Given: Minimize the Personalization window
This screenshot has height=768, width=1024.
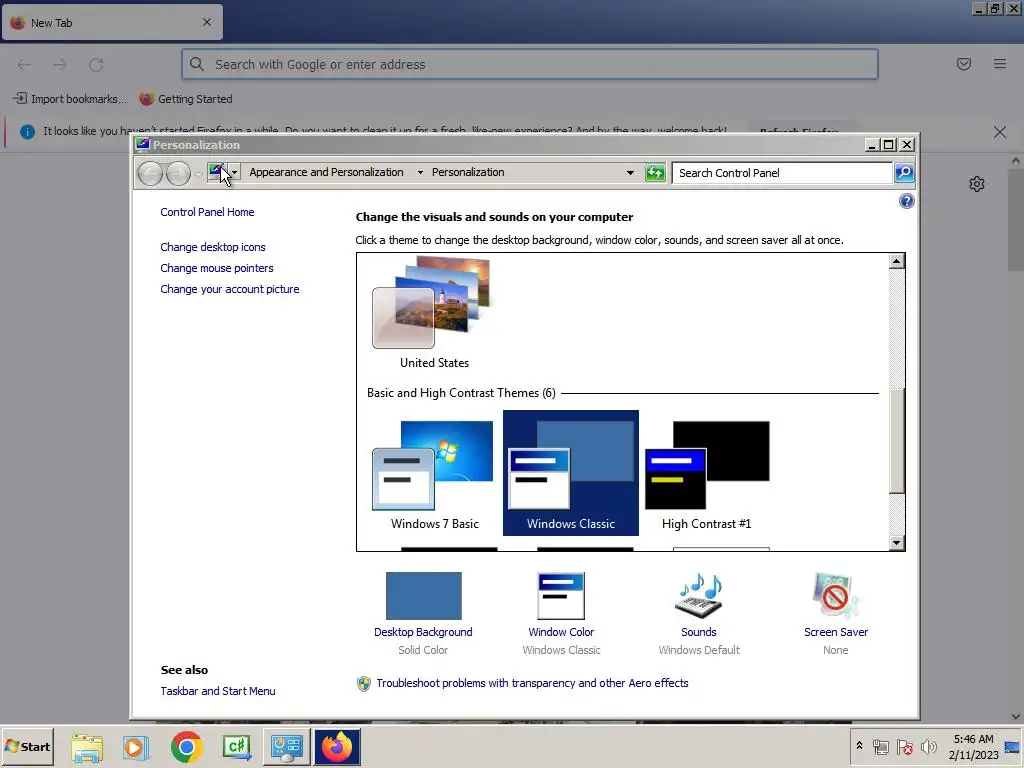Looking at the screenshot, I should tap(872, 144).
